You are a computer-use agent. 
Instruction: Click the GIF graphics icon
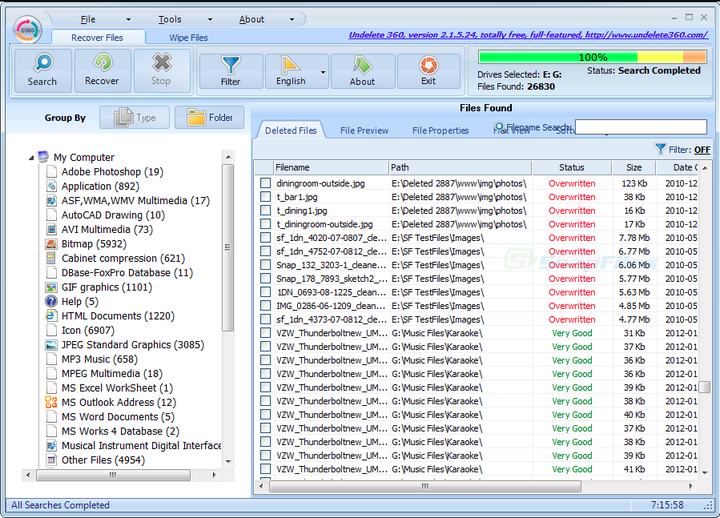click(51, 287)
